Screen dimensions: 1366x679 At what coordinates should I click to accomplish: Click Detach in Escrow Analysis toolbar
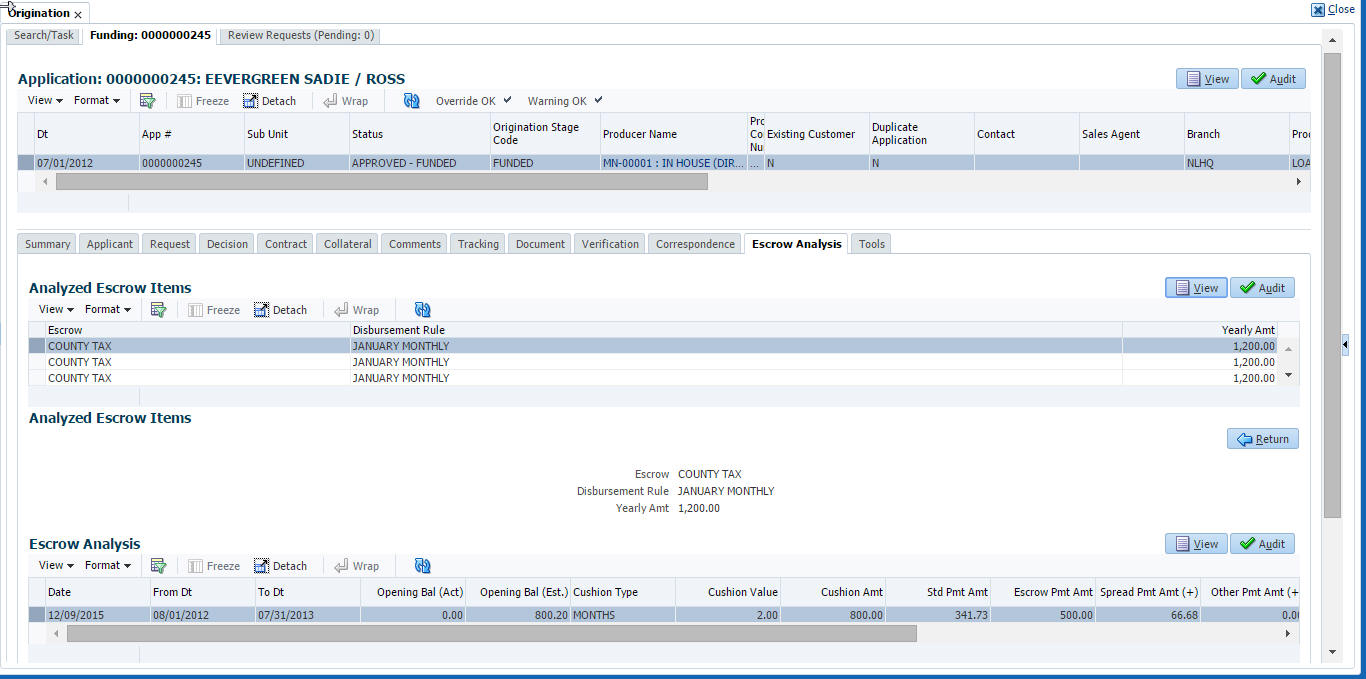pyautogui.click(x=280, y=566)
